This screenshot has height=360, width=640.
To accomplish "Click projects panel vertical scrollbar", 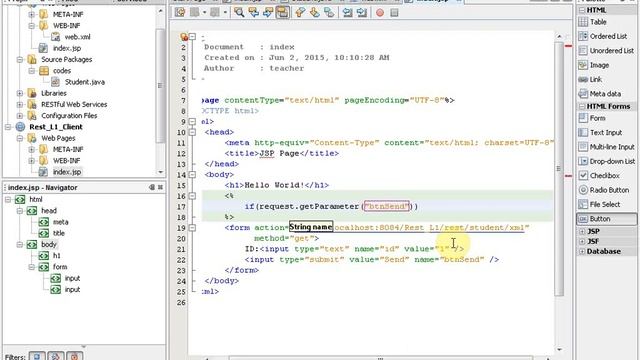I will click(160, 85).
